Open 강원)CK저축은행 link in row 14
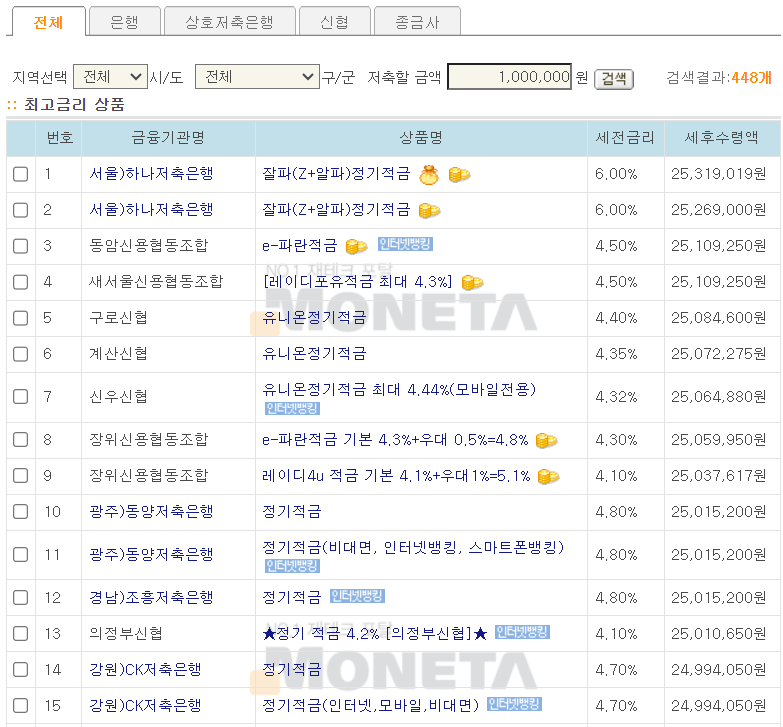The height and width of the screenshot is (727, 783). pos(145,669)
